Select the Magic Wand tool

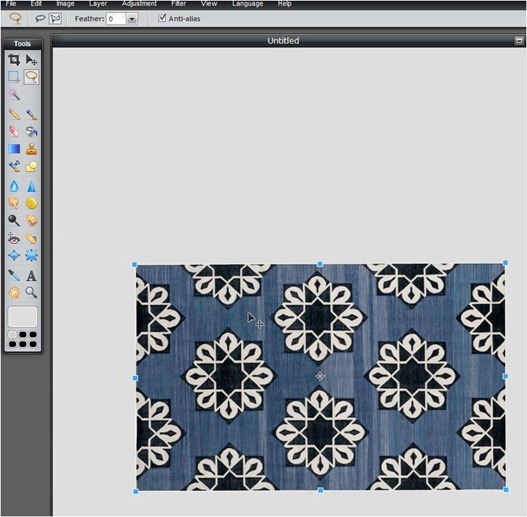[14, 95]
